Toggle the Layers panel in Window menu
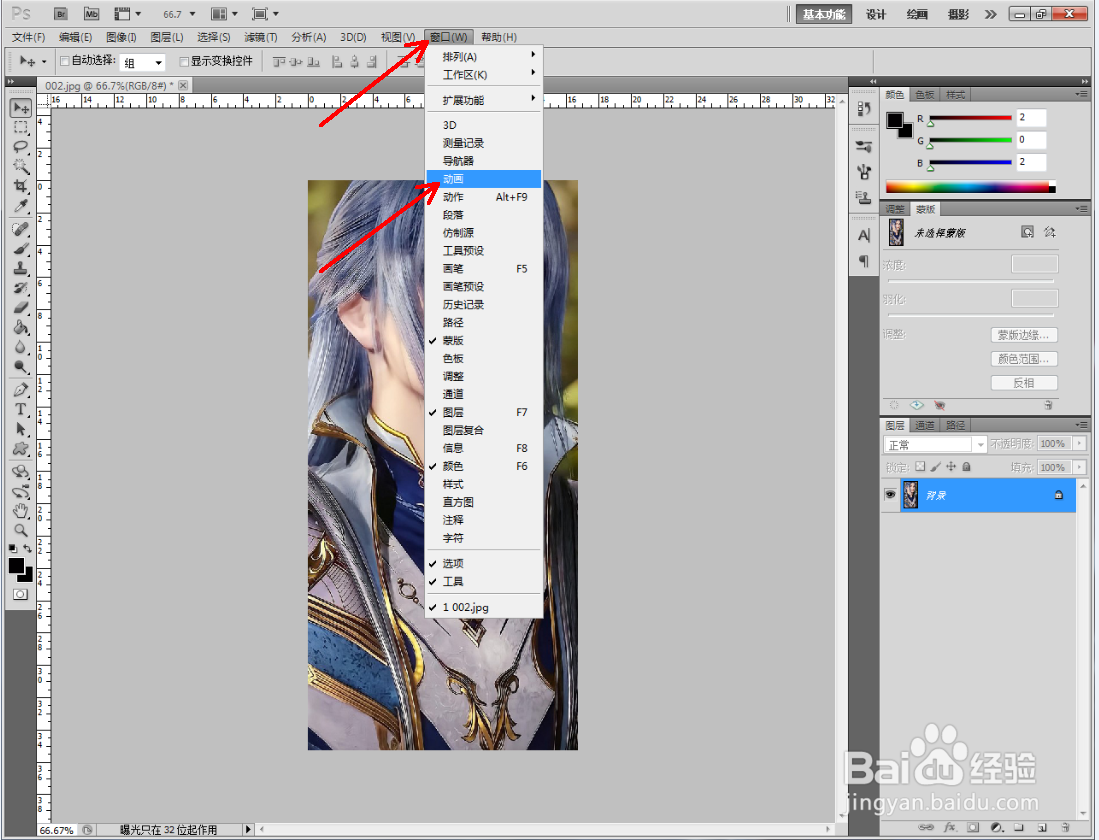 click(484, 412)
